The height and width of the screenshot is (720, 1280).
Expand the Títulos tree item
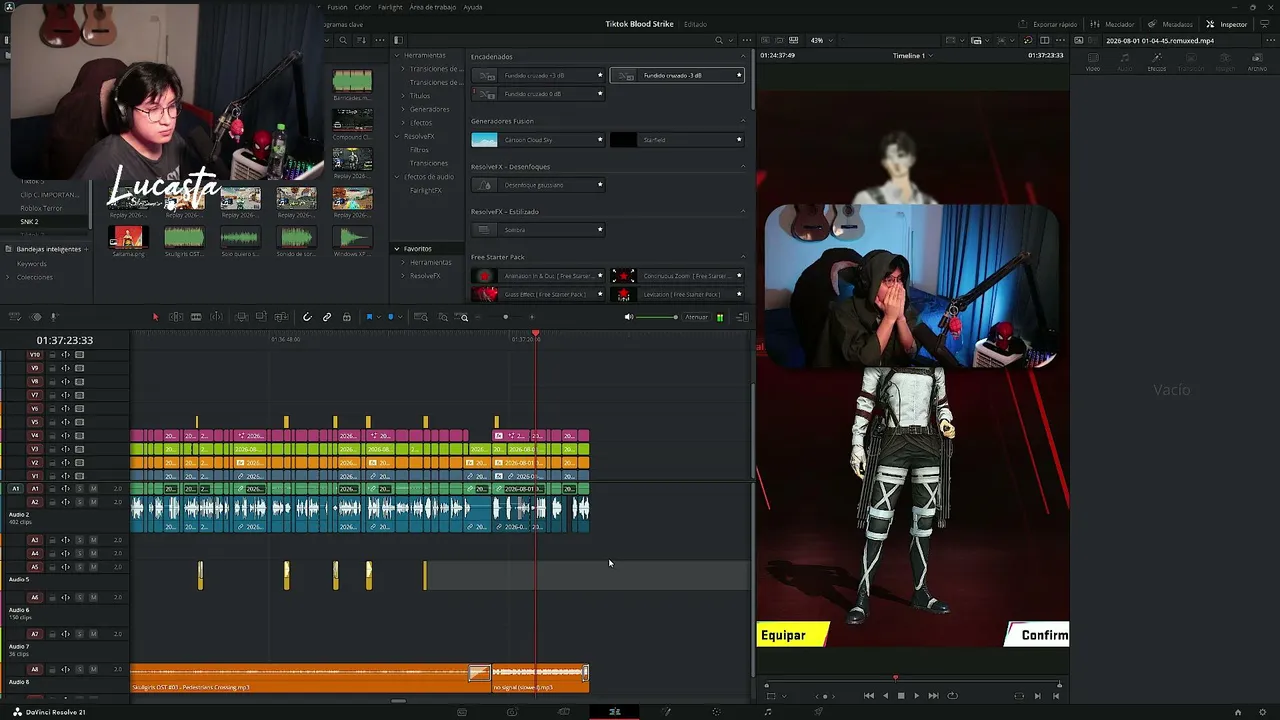[403, 96]
